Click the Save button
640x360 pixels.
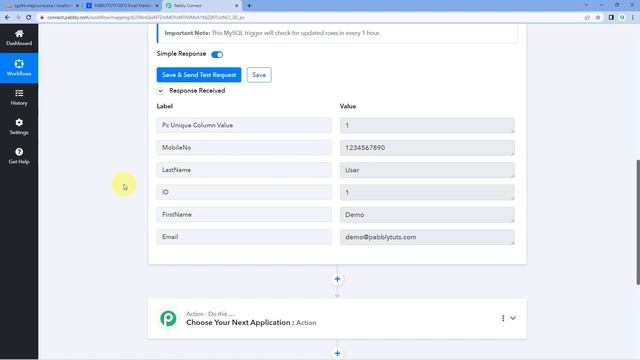pos(259,75)
